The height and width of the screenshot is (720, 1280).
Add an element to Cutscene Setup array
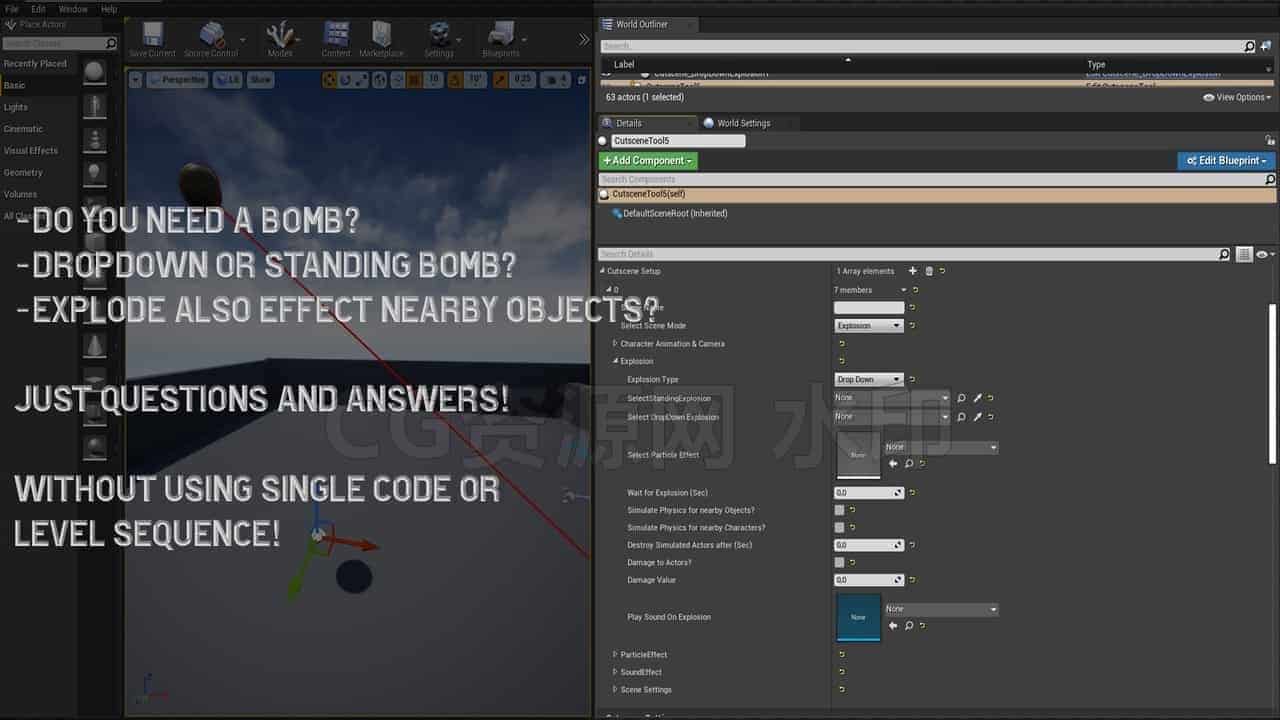pos(912,271)
